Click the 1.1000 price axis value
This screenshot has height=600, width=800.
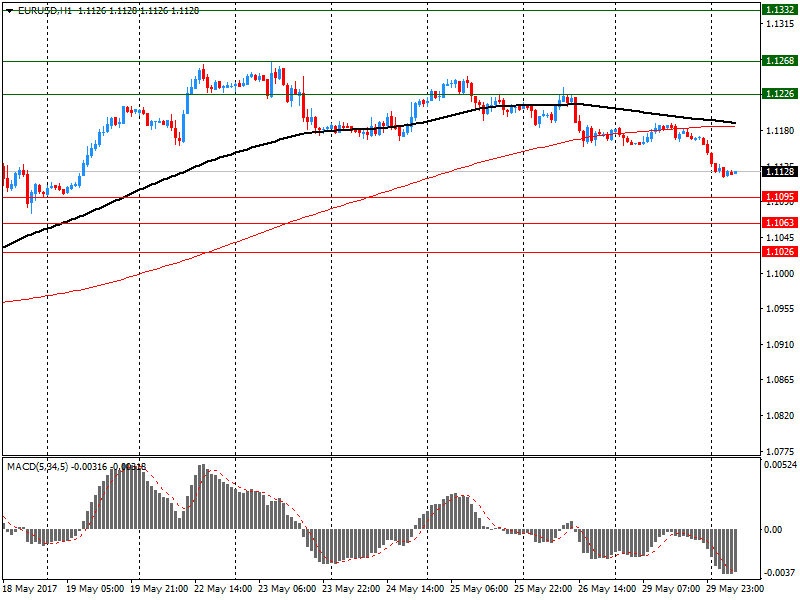pyautogui.click(x=780, y=273)
